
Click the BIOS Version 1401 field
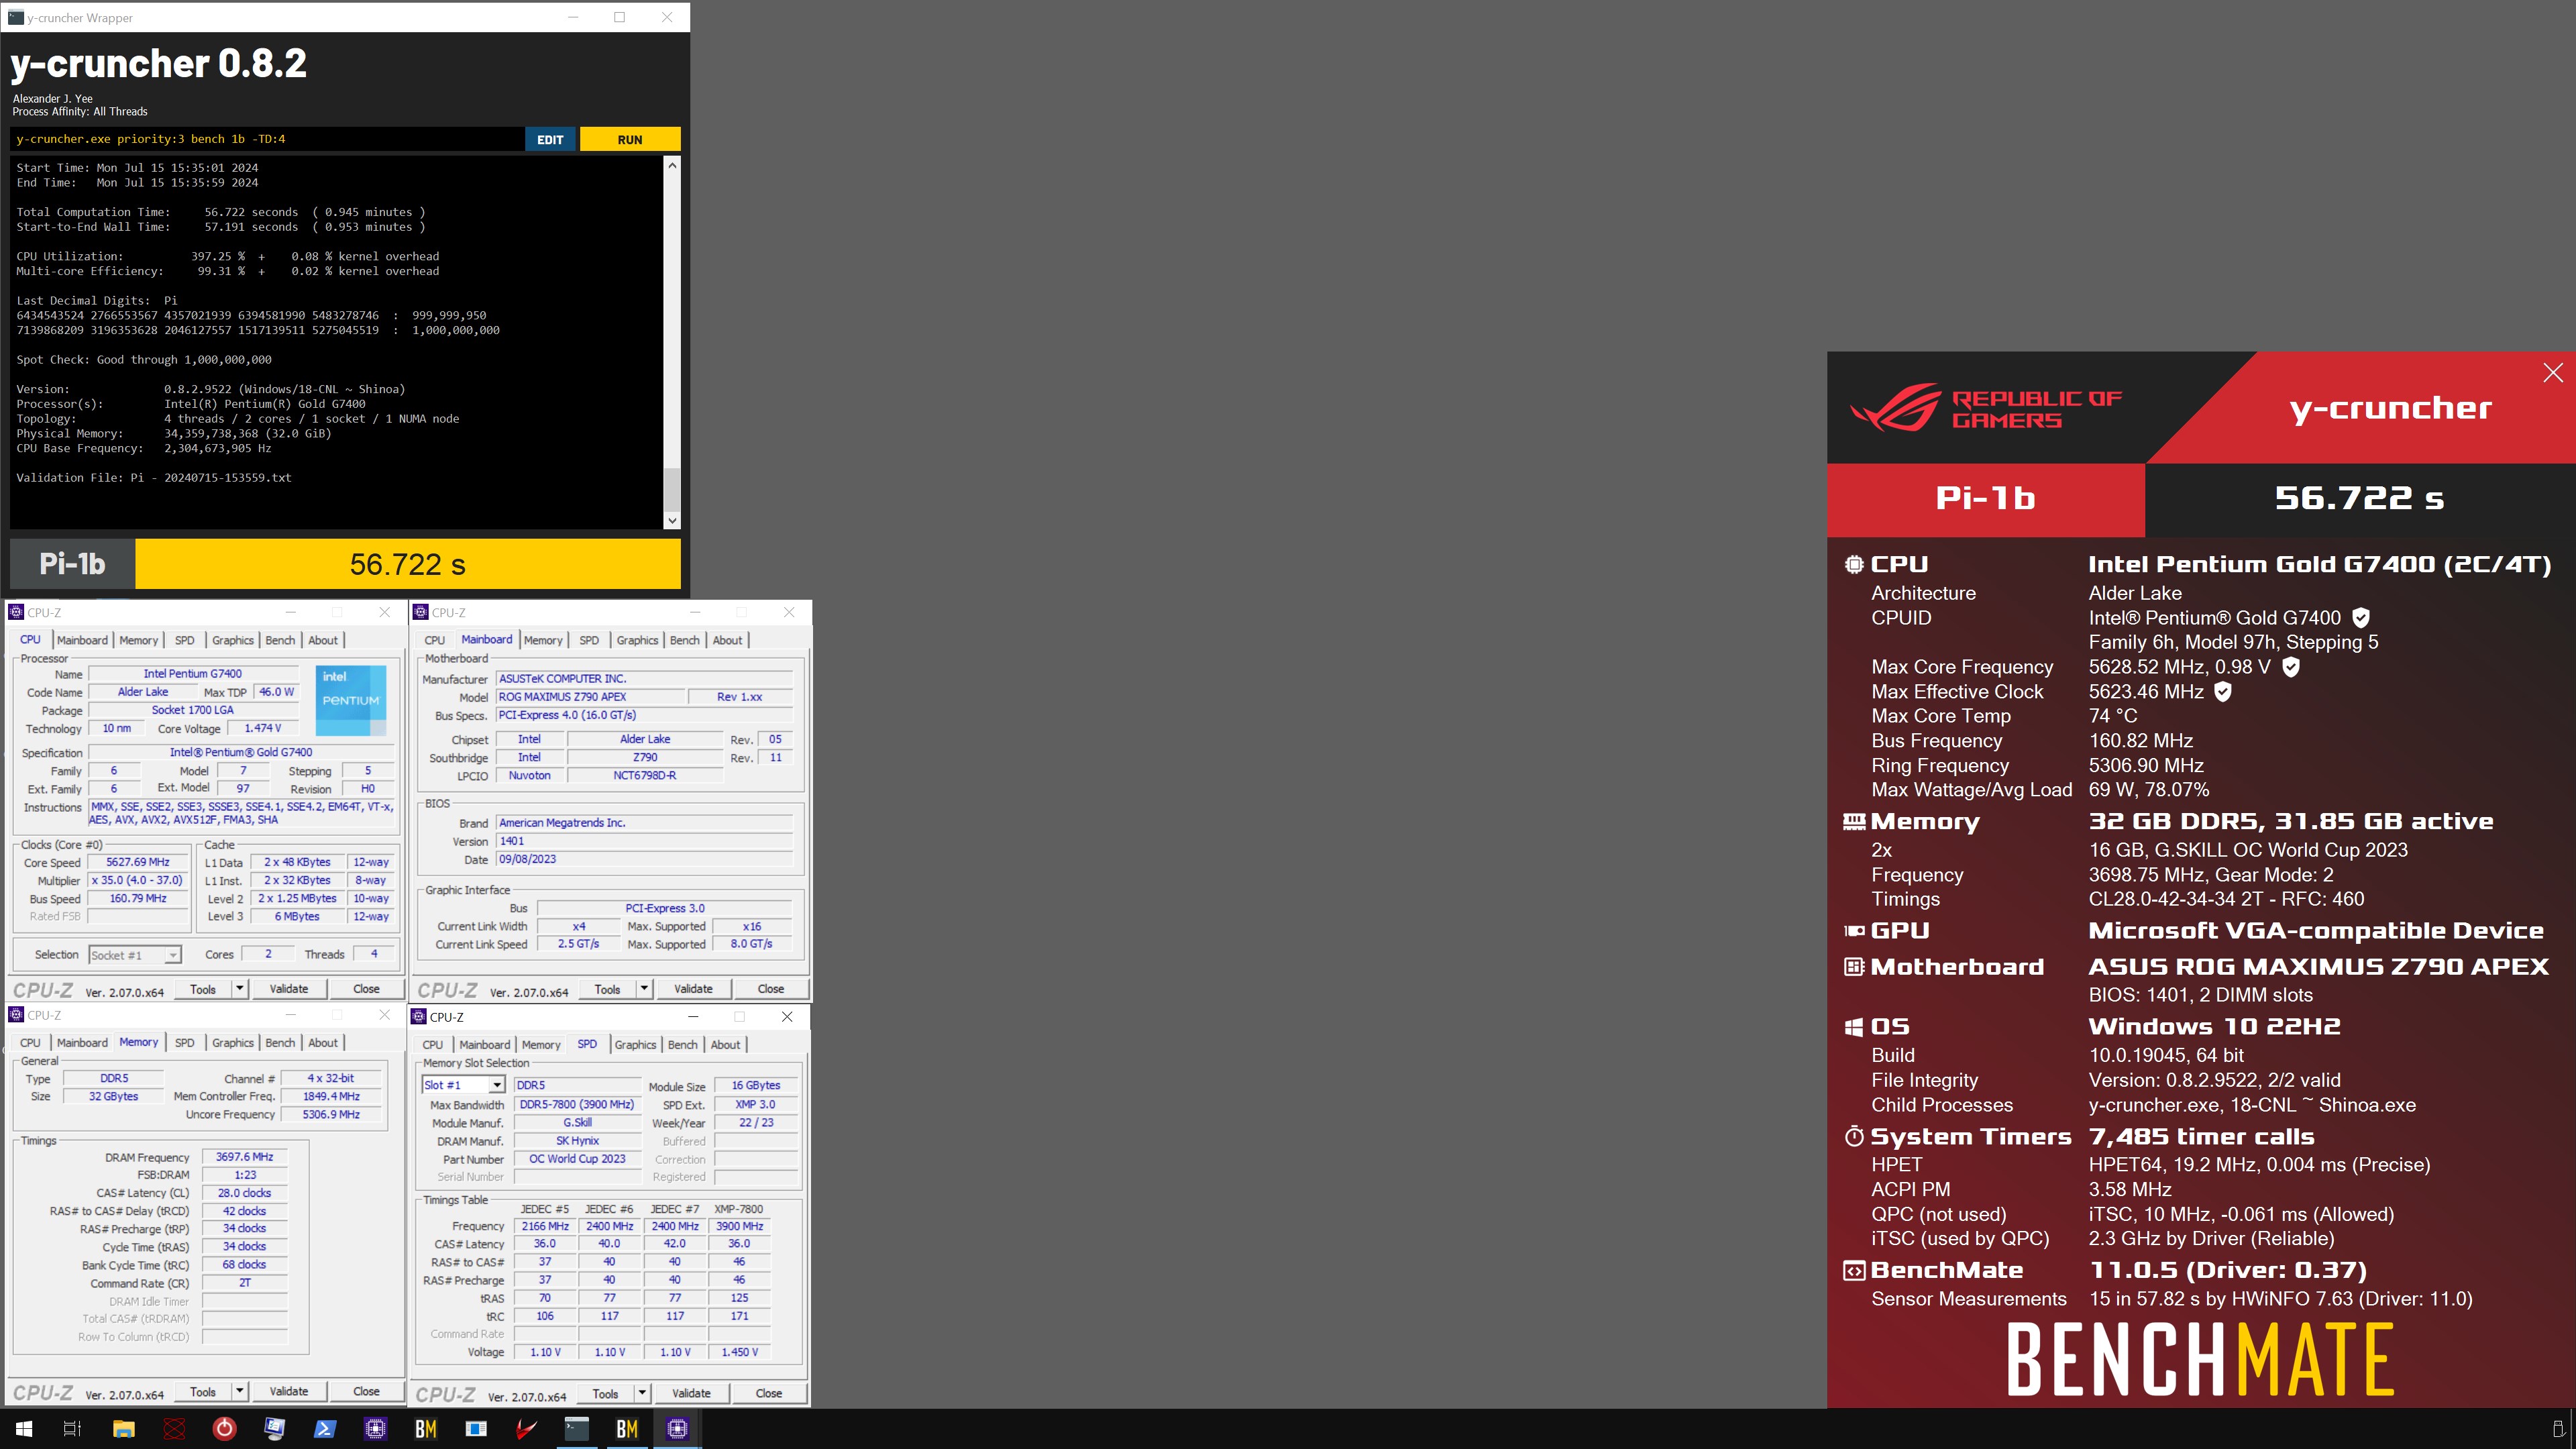click(x=644, y=841)
